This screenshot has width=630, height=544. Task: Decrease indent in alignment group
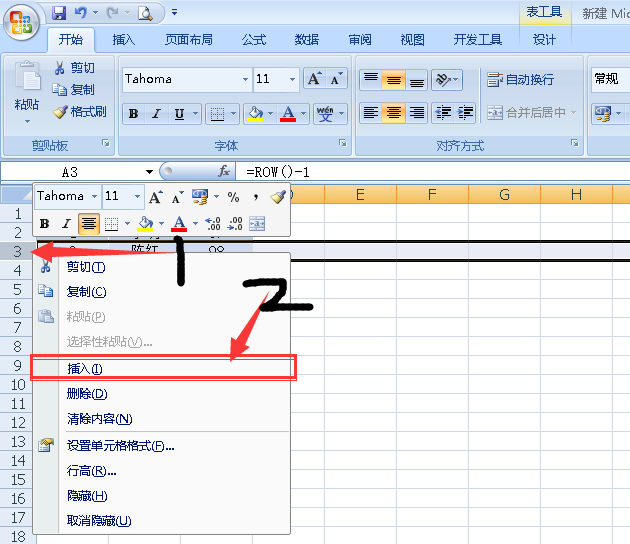coord(443,113)
